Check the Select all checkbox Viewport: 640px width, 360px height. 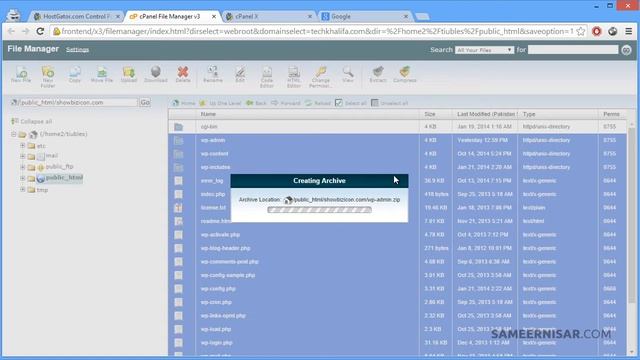pyautogui.click(x=339, y=103)
